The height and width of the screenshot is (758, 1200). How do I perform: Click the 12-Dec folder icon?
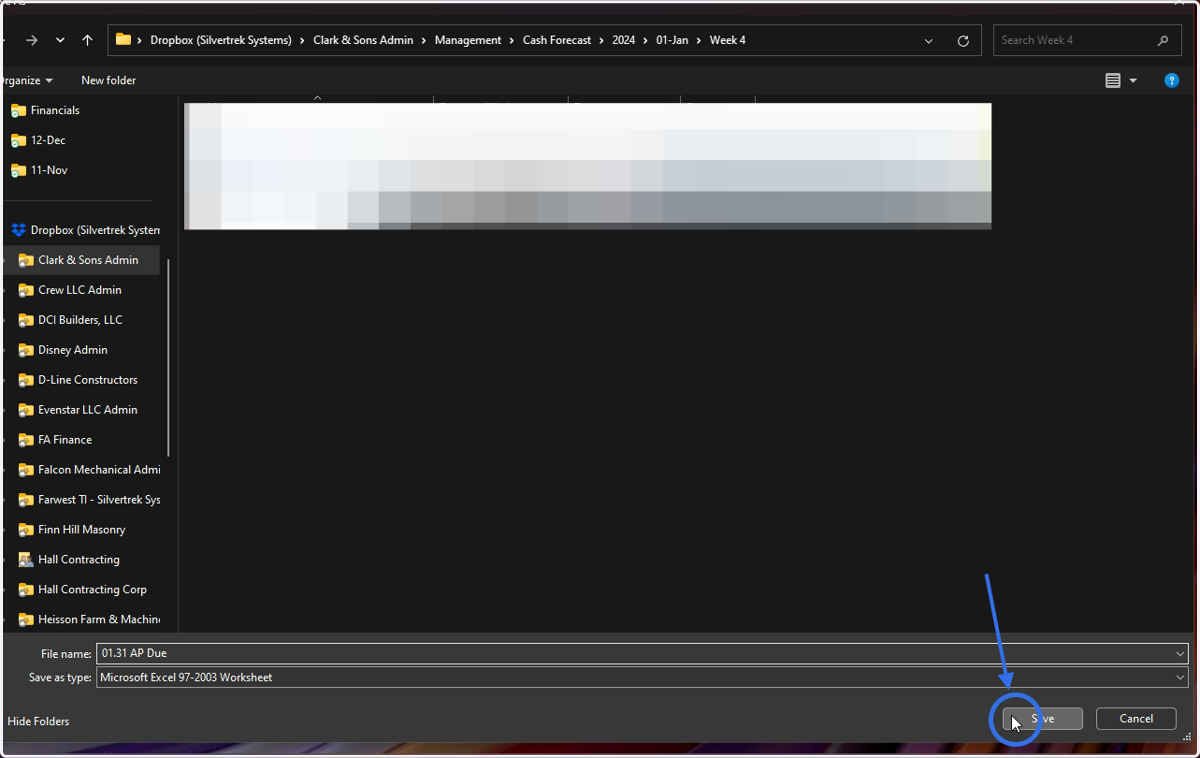pos(18,140)
